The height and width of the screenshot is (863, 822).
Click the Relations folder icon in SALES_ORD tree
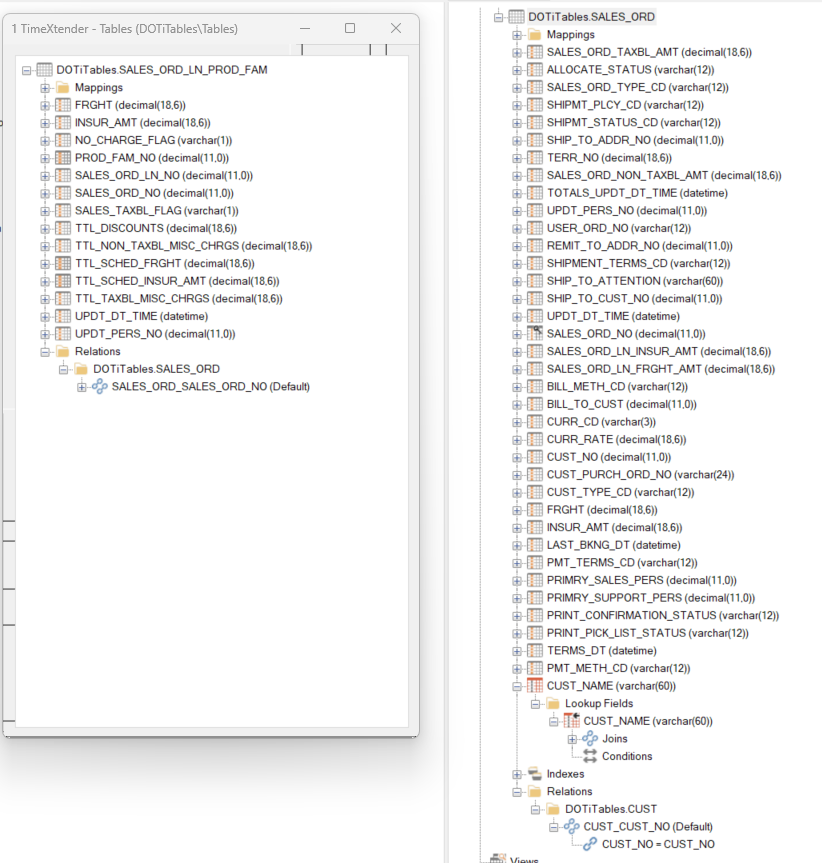535,791
